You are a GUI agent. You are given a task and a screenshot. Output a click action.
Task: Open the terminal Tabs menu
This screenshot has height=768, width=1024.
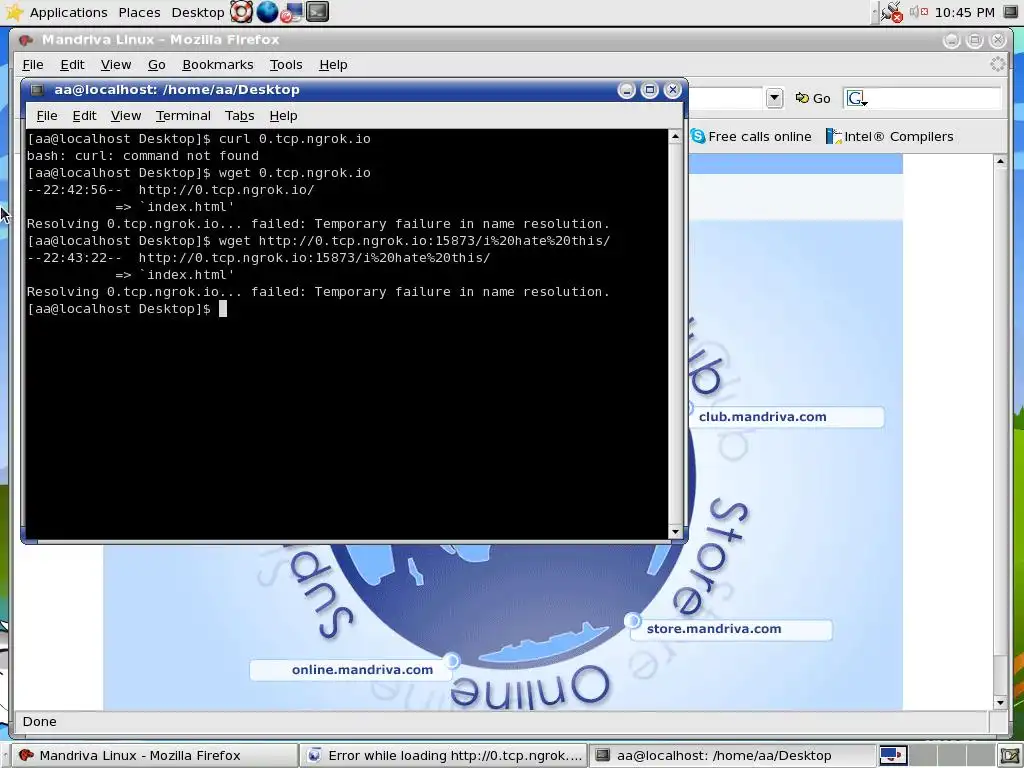[x=239, y=116]
